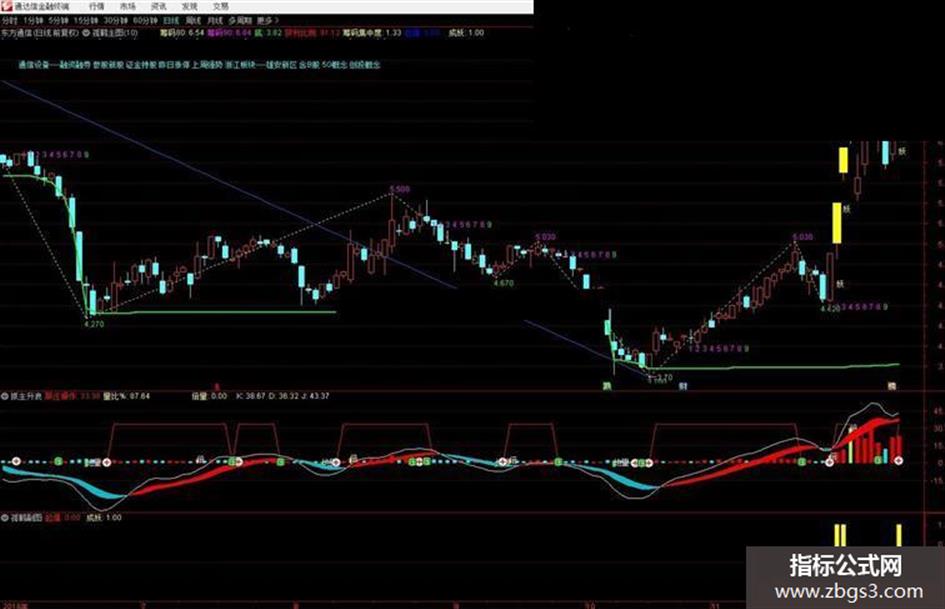The width and height of the screenshot is (945, 609).
Task: Click the 4.270 low price label
Action: point(93,324)
